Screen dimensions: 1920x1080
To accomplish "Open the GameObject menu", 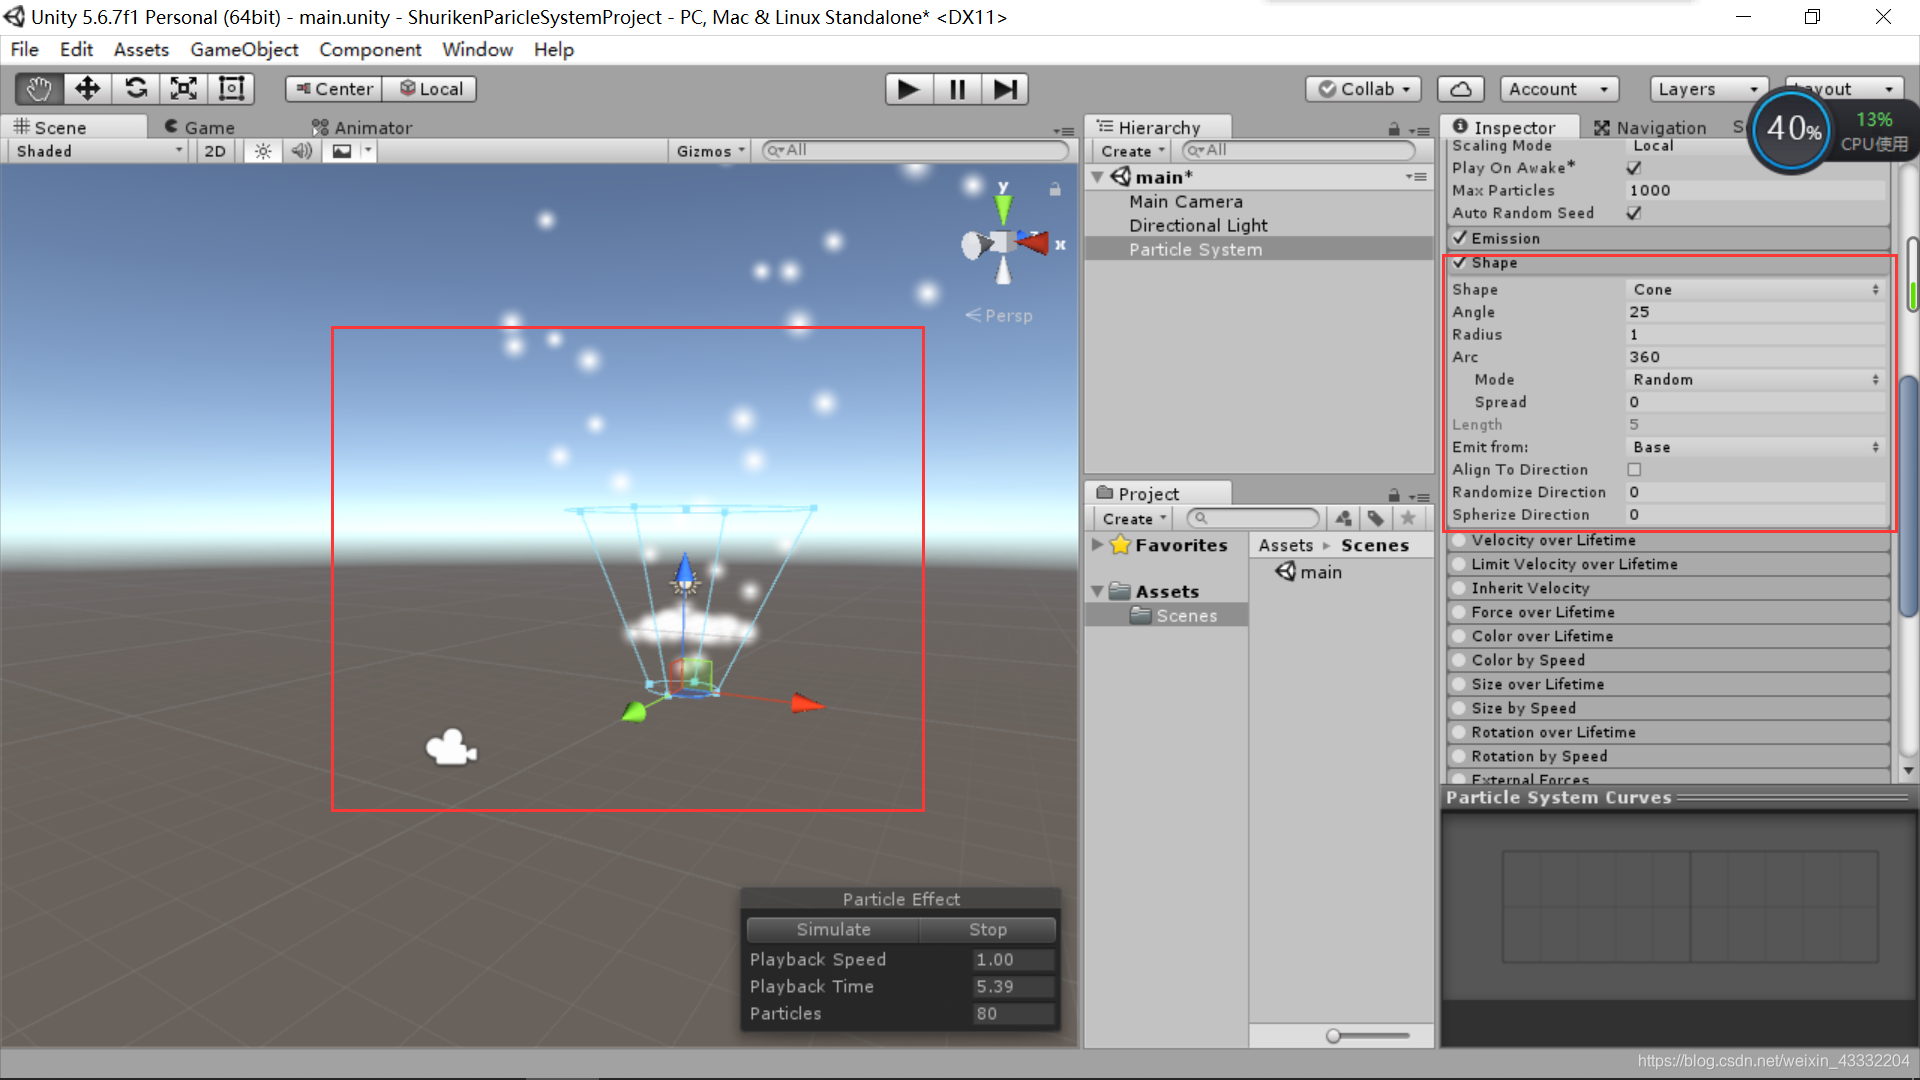I will 244,49.
